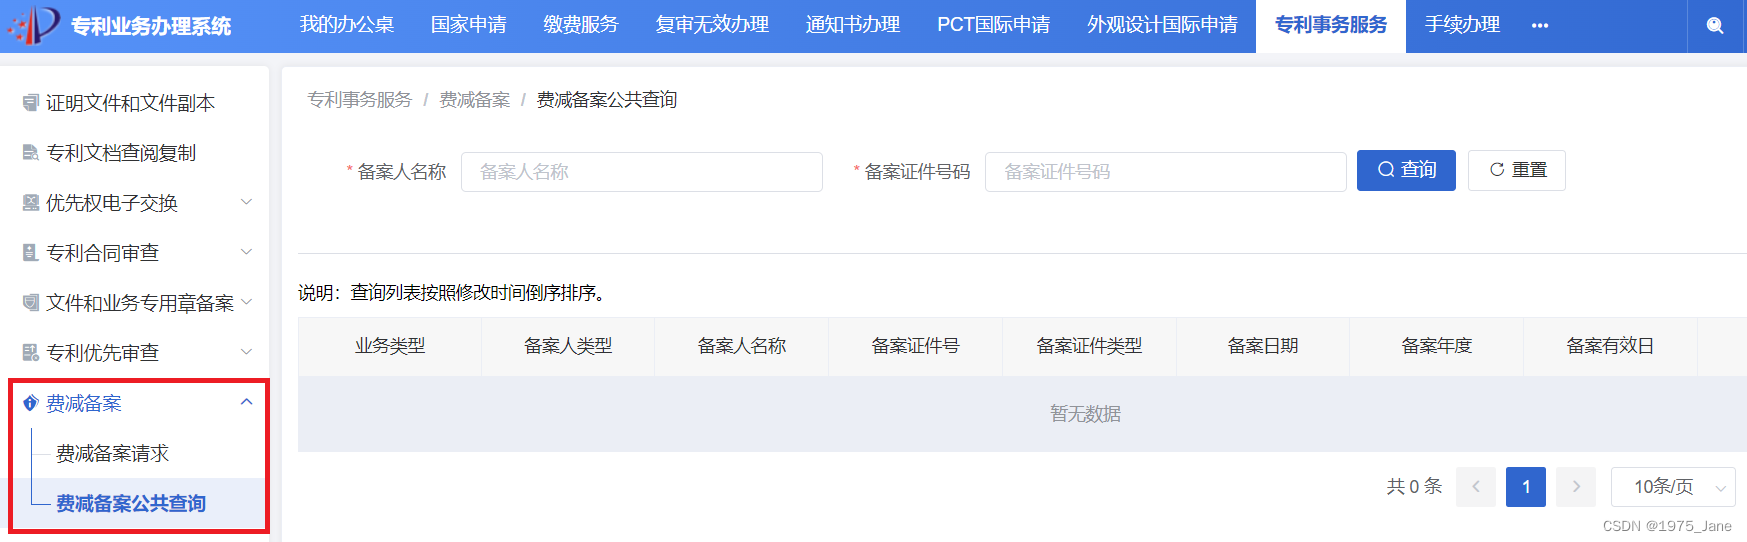
Task: Click the patent system logo icon
Action: pos(34,25)
